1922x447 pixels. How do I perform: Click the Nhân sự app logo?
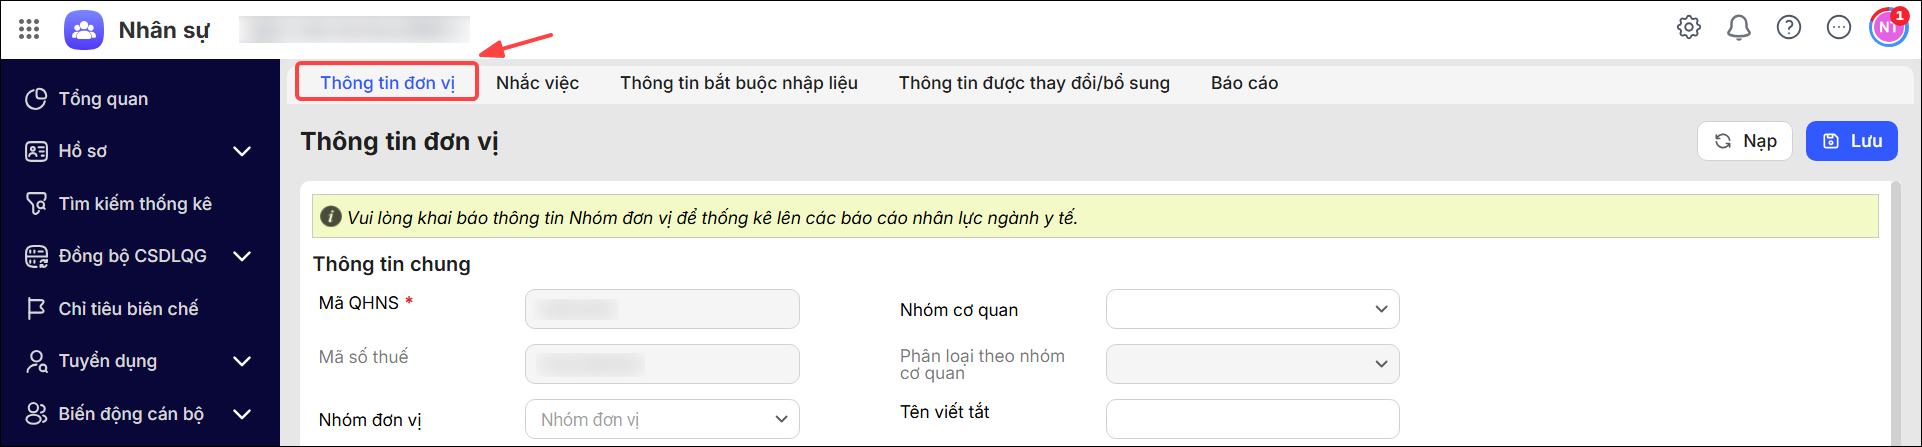coord(84,29)
